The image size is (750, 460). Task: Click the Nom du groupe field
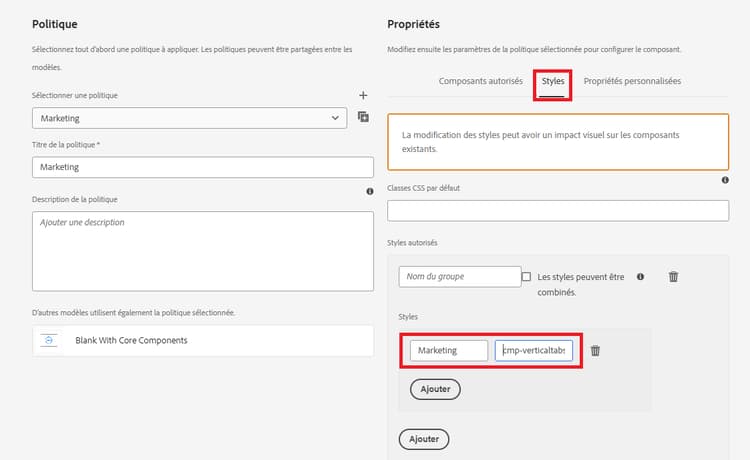pos(456,277)
